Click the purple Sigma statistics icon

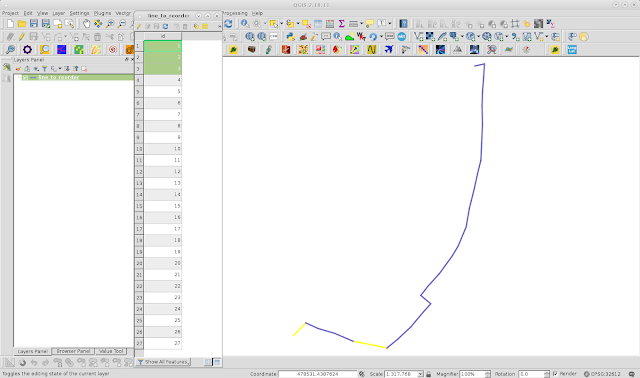pos(342,24)
